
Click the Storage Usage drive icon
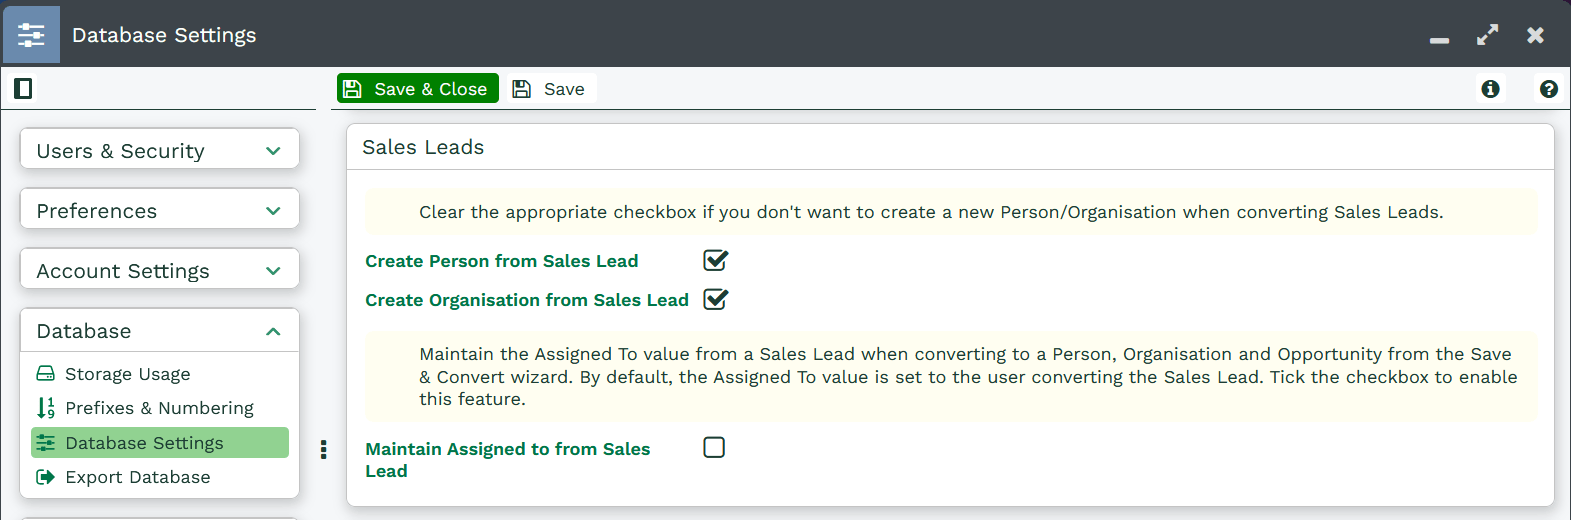click(x=46, y=374)
